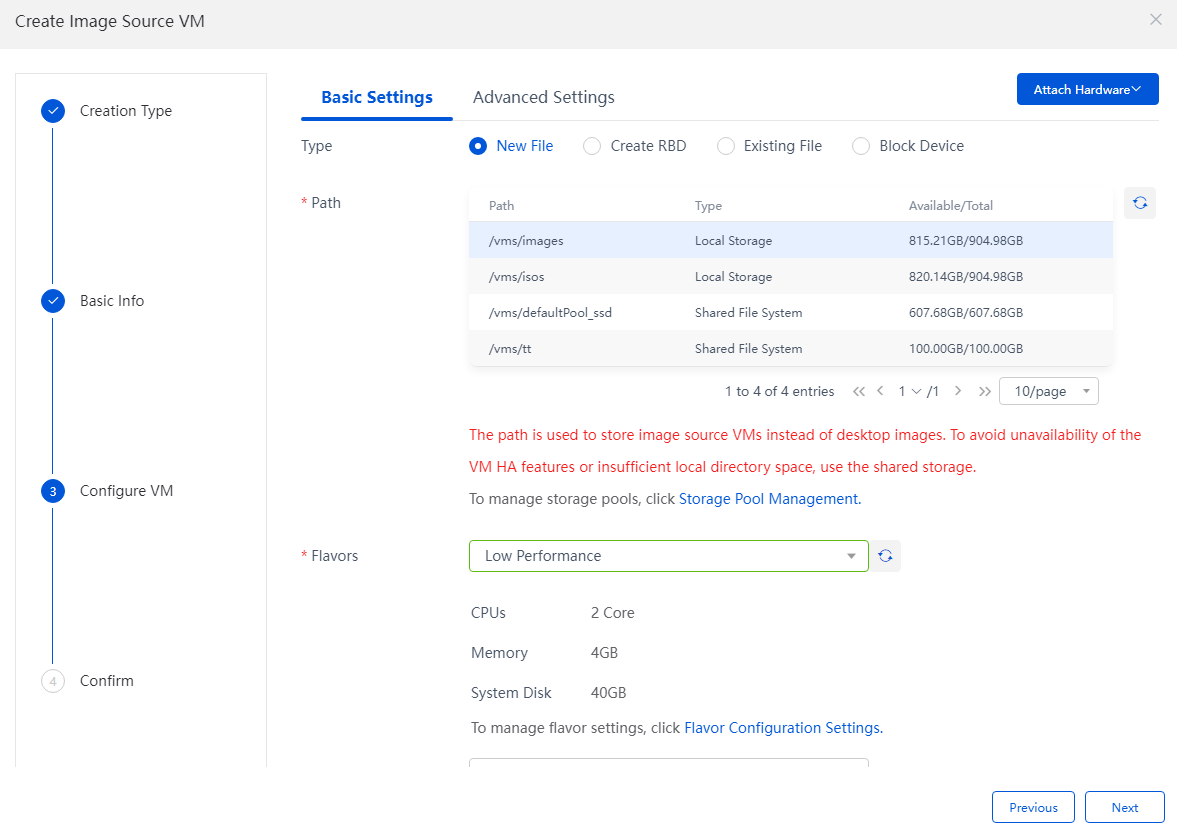
Task: Open the Basic Settings tab
Action: pos(377,98)
